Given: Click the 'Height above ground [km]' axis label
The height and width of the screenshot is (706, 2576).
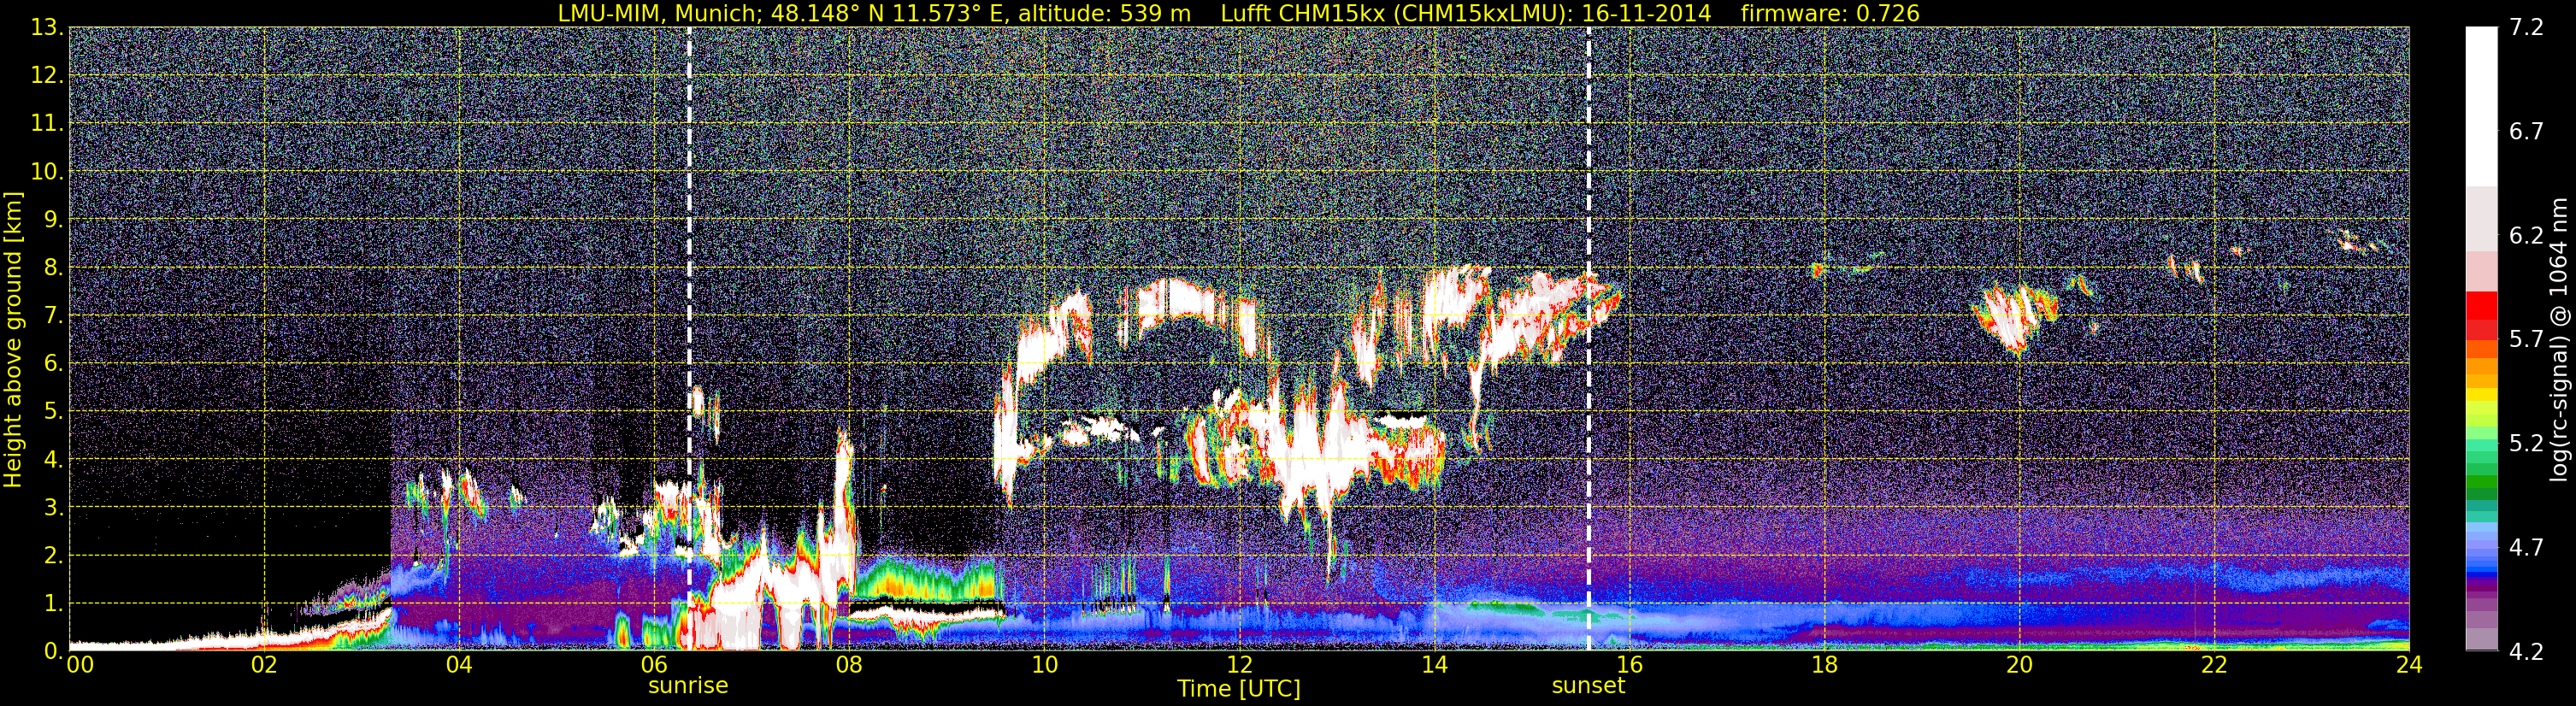Looking at the screenshot, I should [x=13, y=339].
